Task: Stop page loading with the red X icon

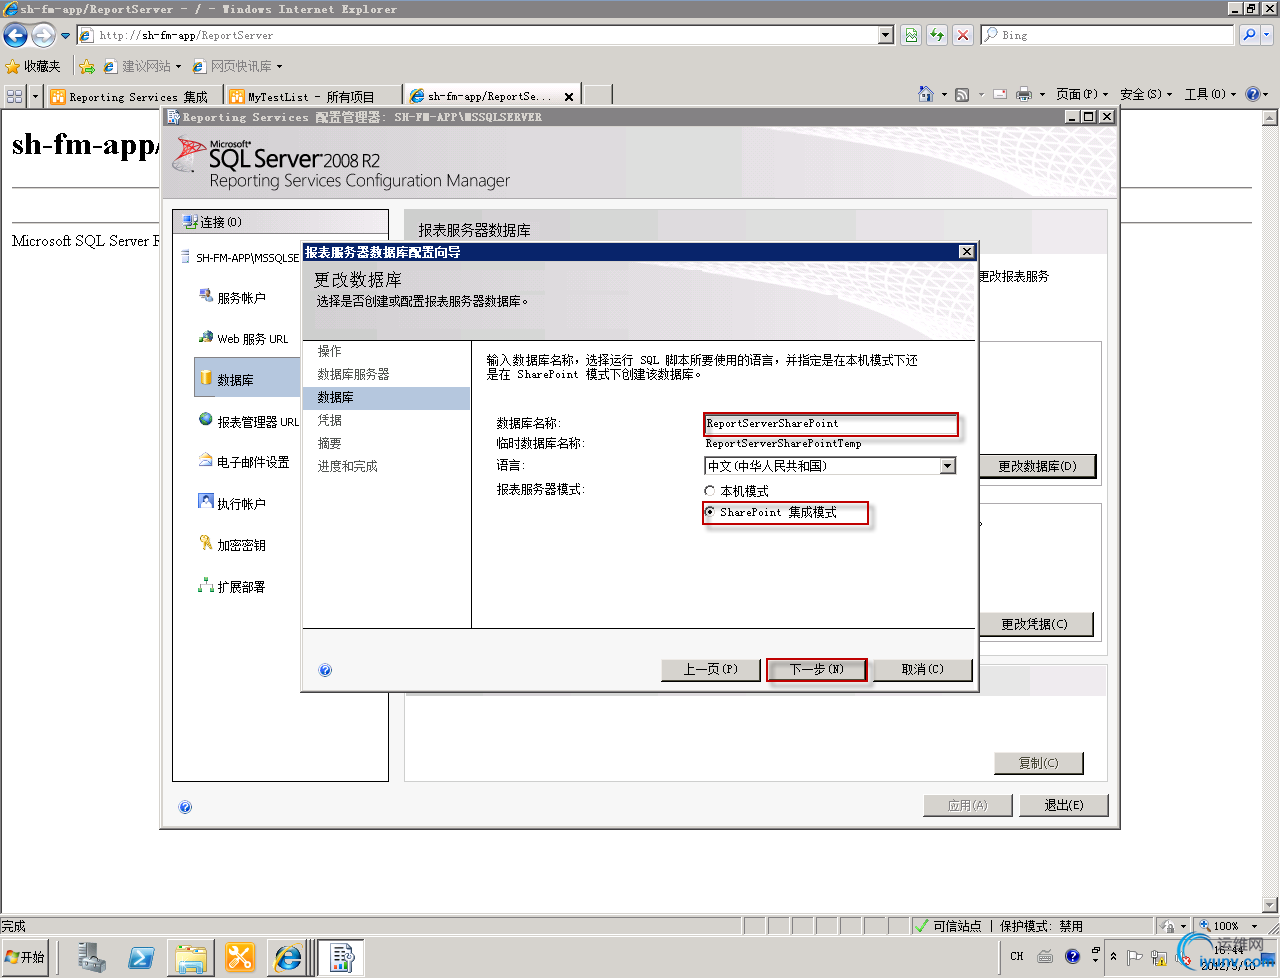Action: pyautogui.click(x=963, y=35)
